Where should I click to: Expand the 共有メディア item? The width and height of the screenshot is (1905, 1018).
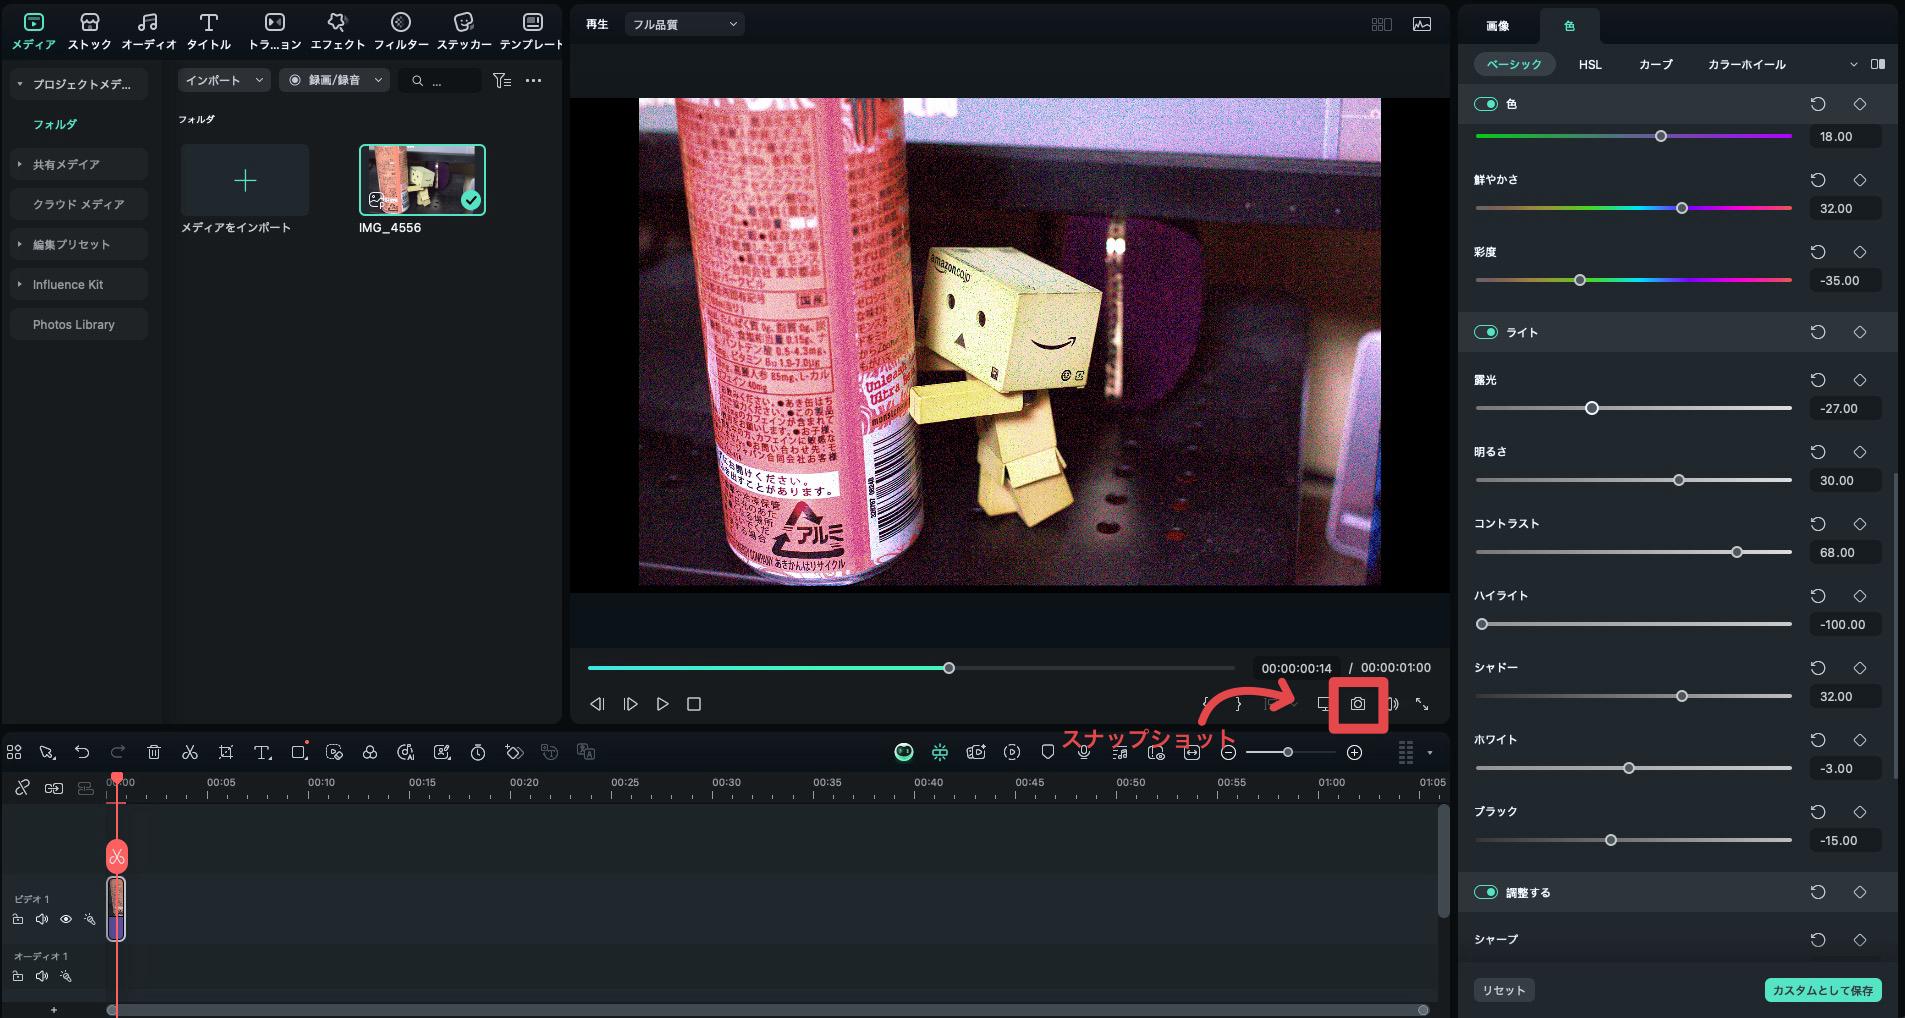coord(20,164)
